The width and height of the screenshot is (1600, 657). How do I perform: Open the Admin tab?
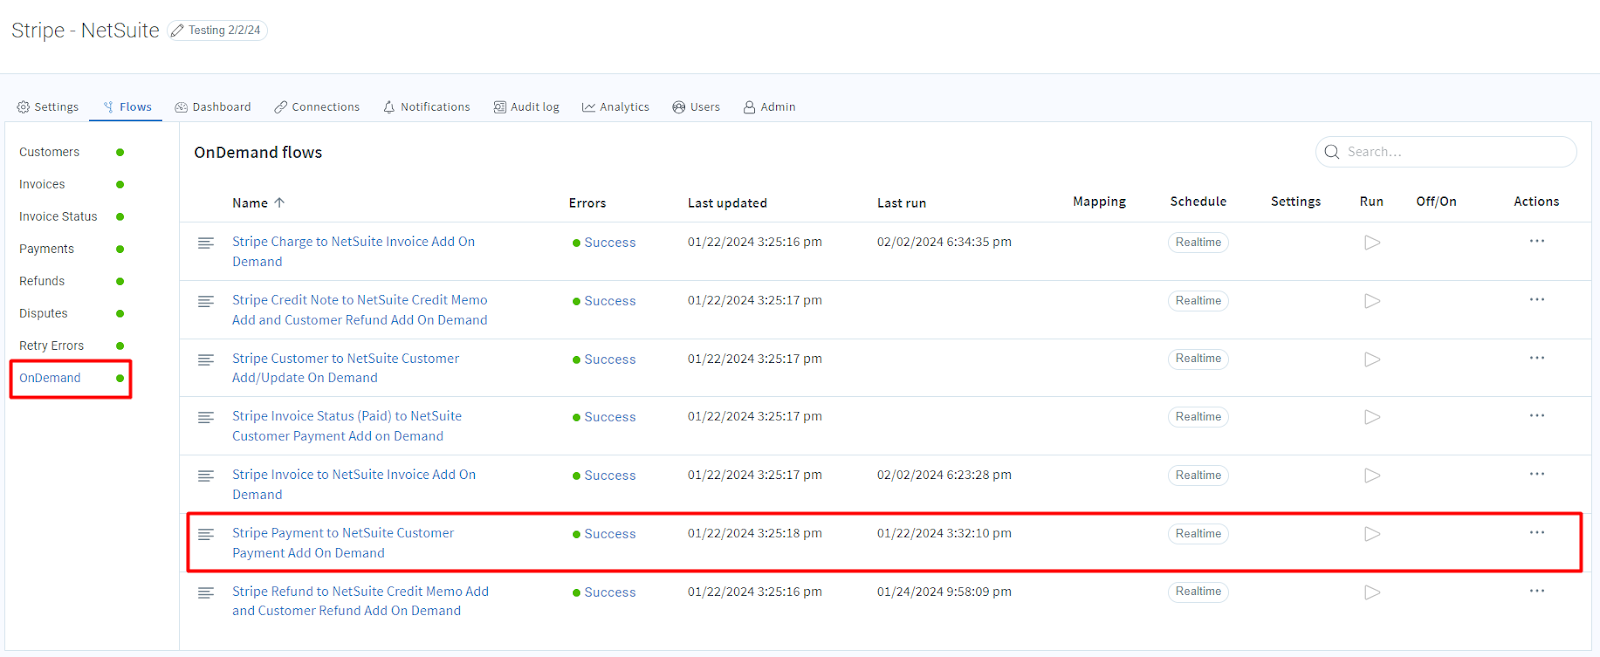pyautogui.click(x=769, y=107)
